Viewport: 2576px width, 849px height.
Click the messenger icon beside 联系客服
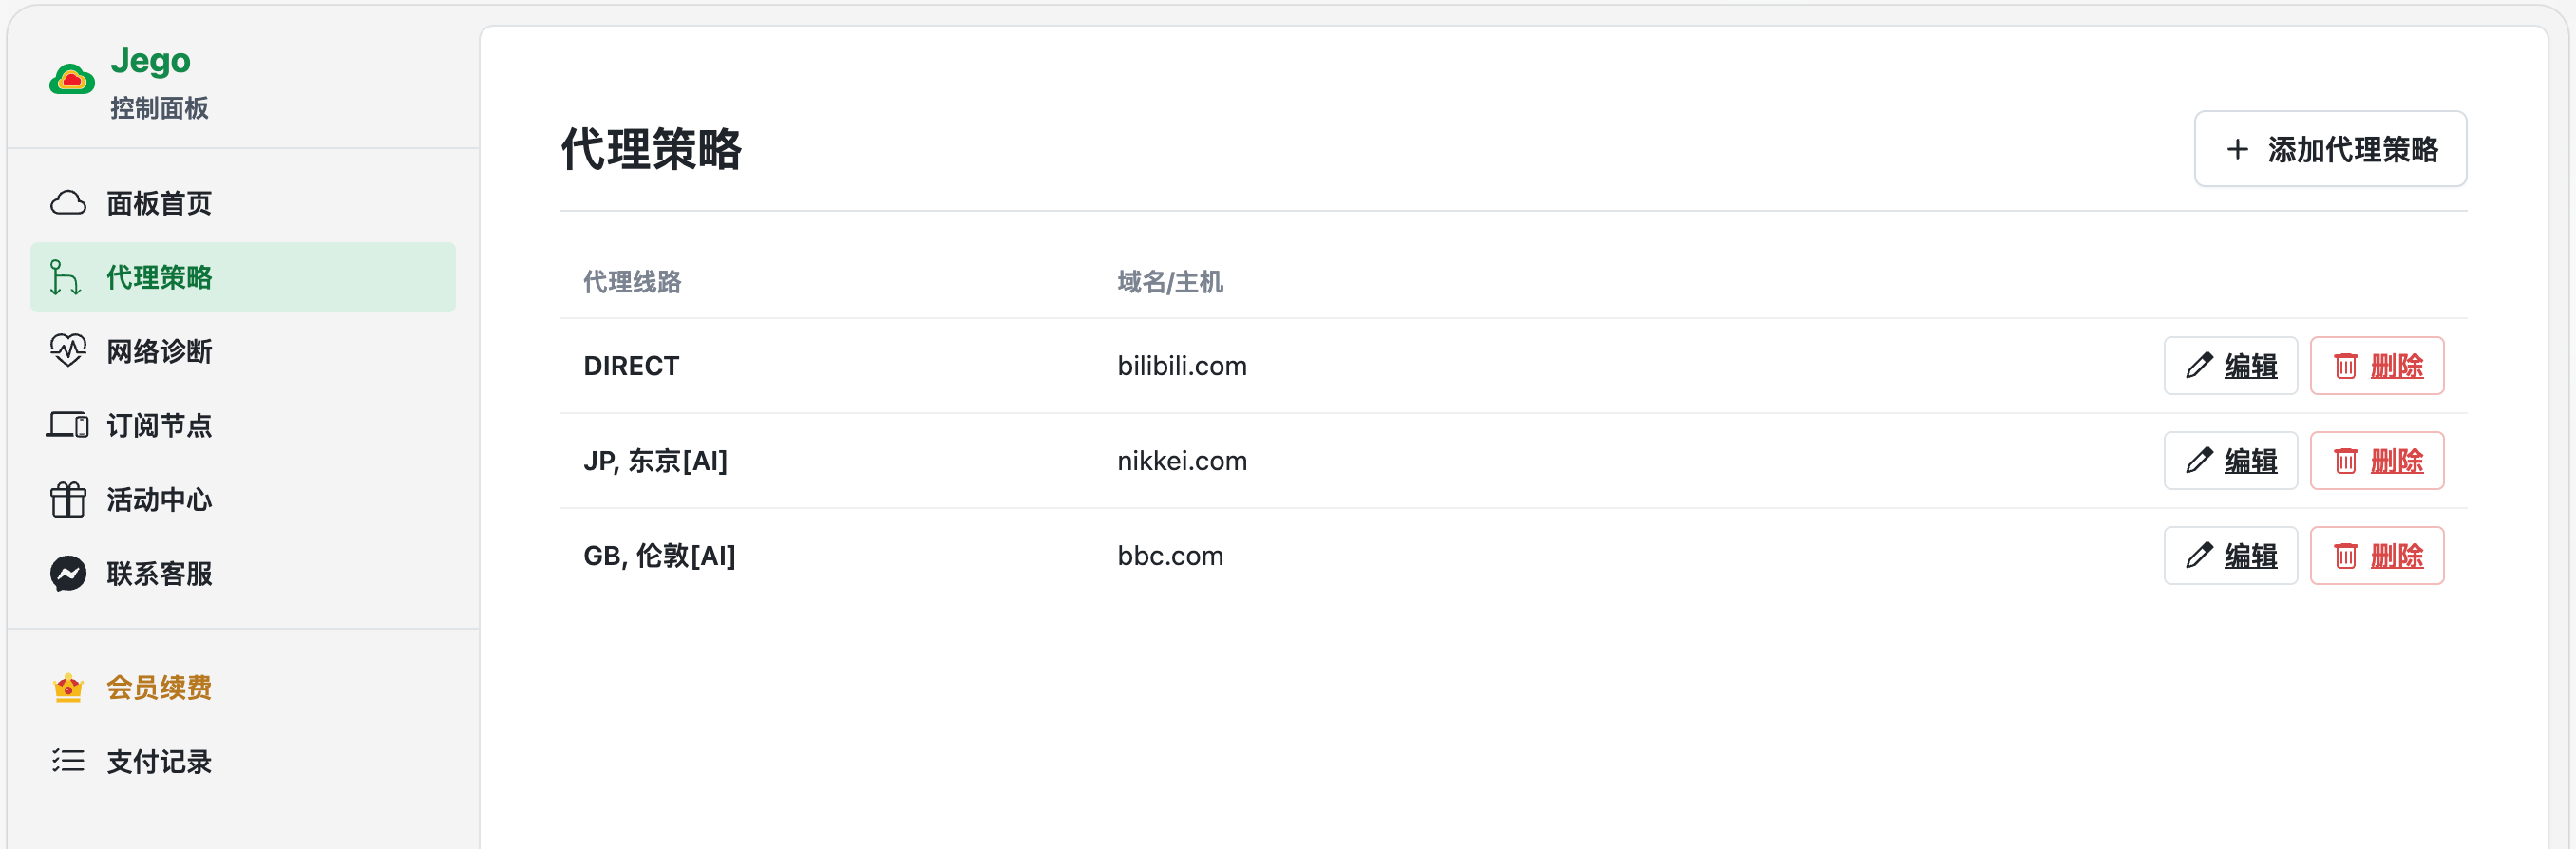pyautogui.click(x=68, y=573)
